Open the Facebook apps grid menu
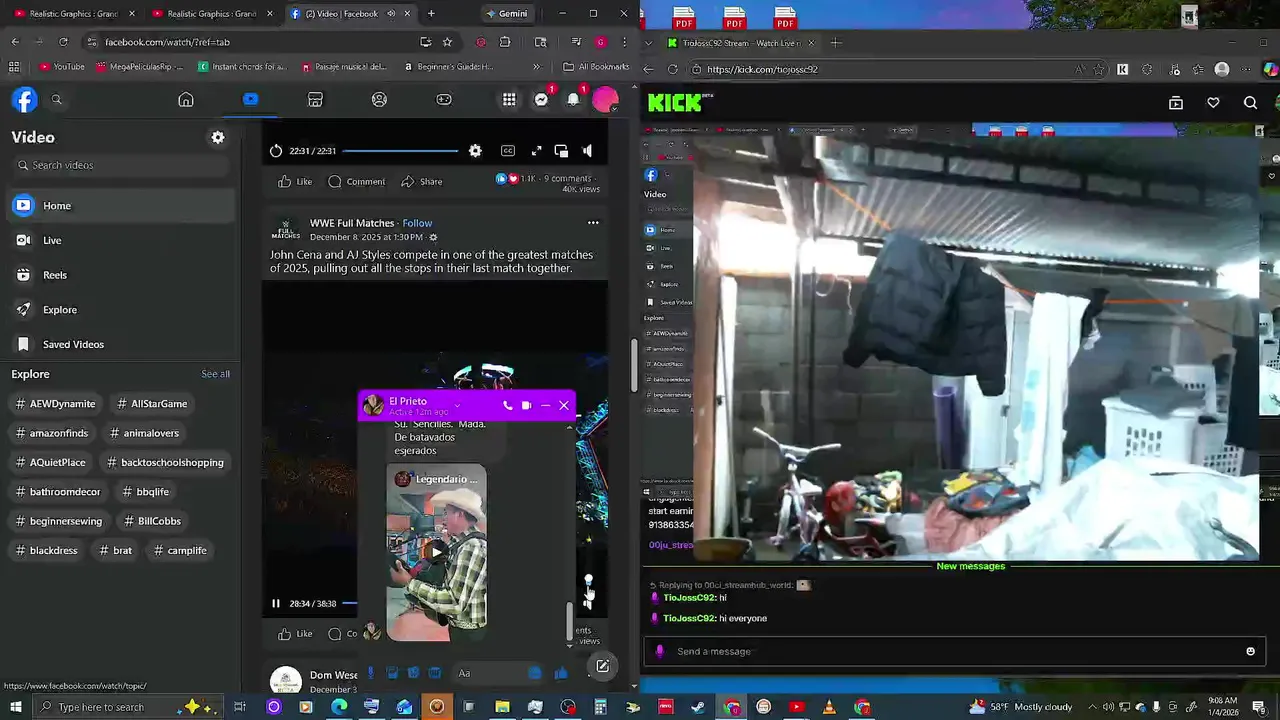 [509, 99]
